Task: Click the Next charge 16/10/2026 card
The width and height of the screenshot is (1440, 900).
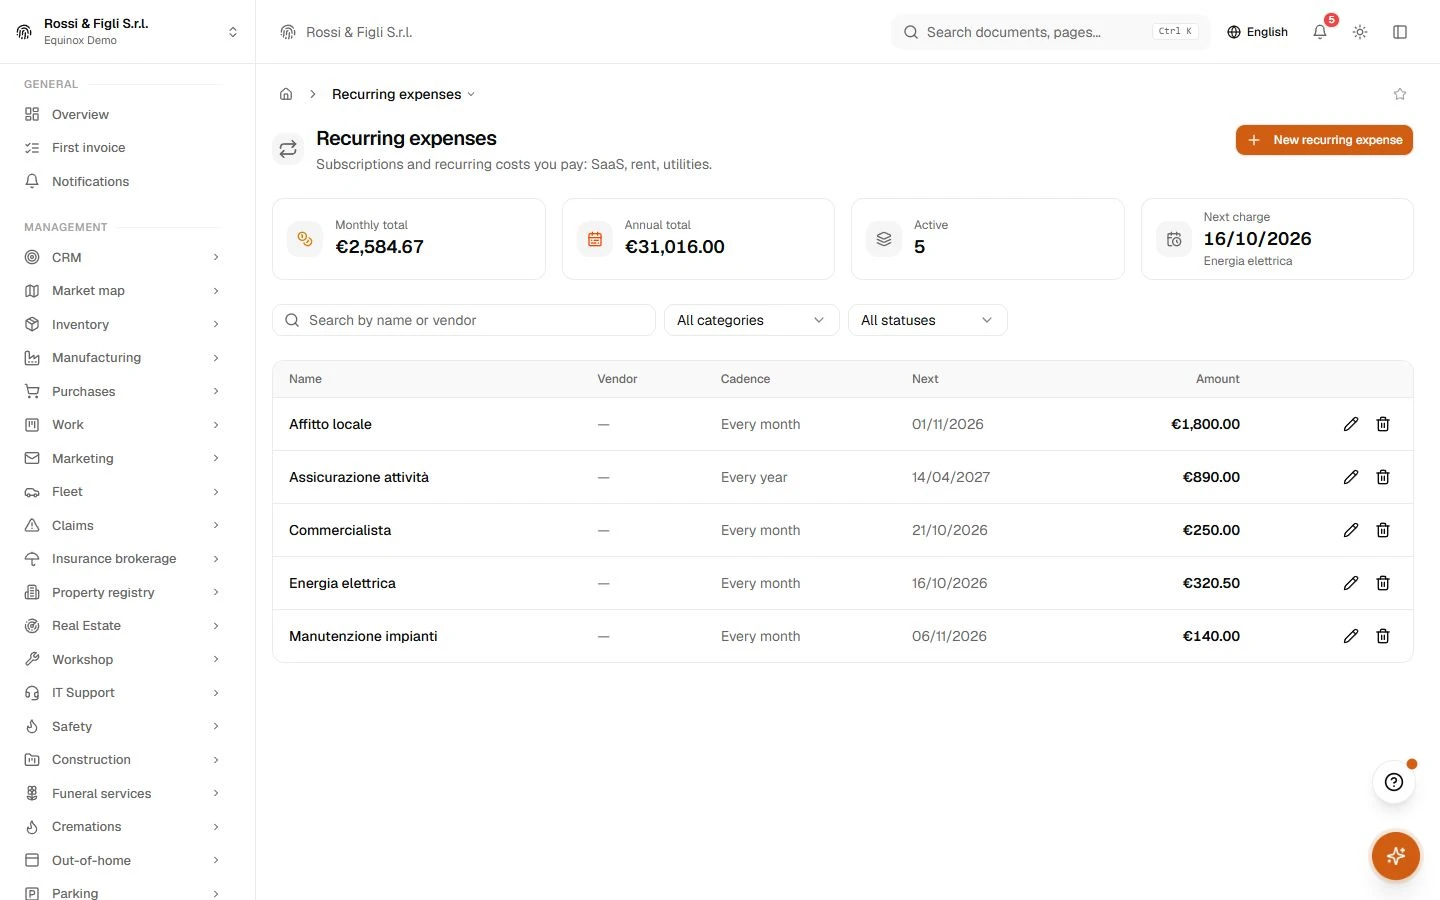Action: [1277, 239]
